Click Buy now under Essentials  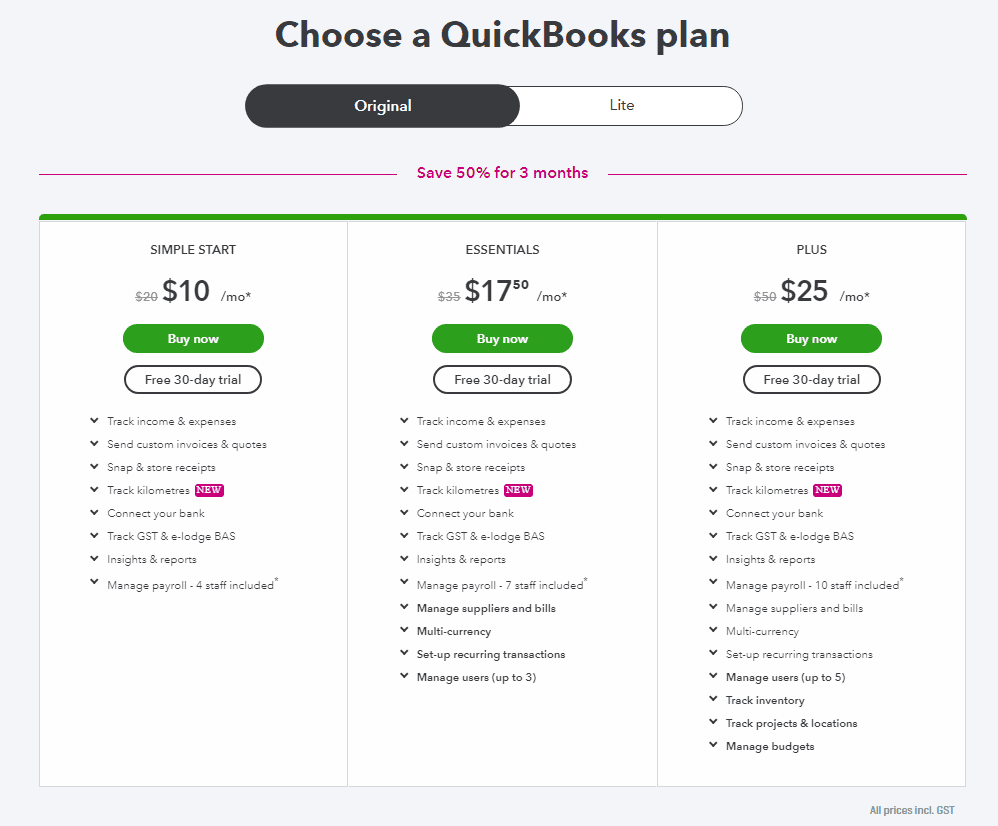tap(502, 339)
